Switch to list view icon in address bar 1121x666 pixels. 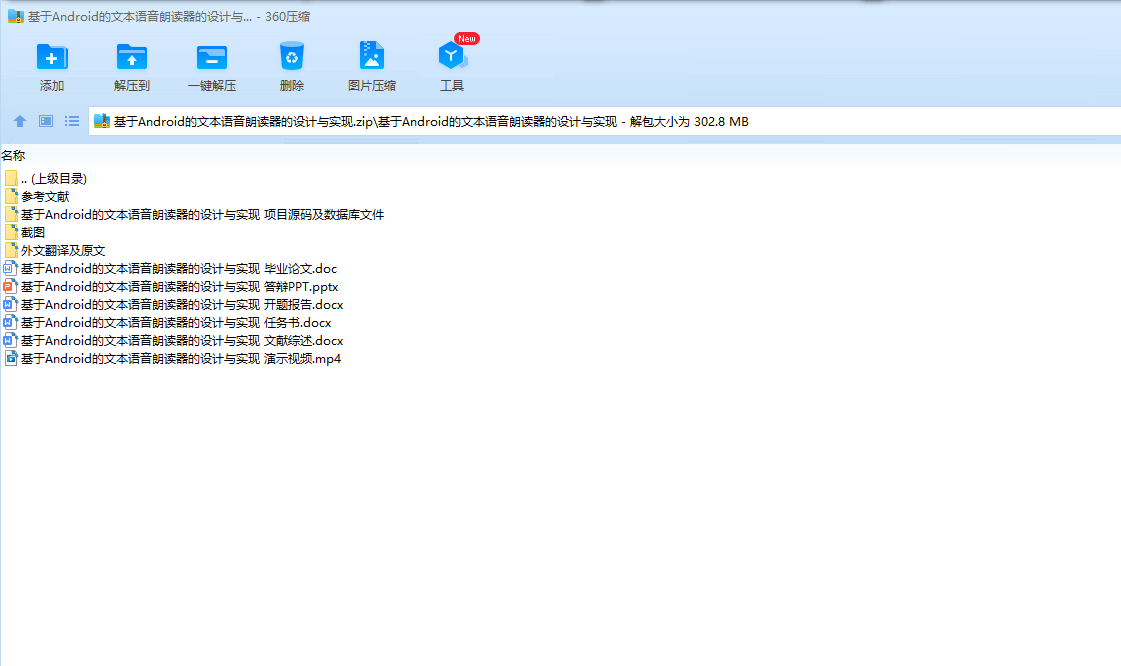point(72,121)
